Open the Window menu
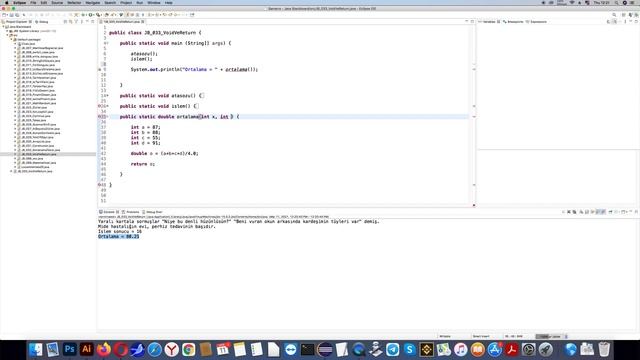 tap(153, 2)
